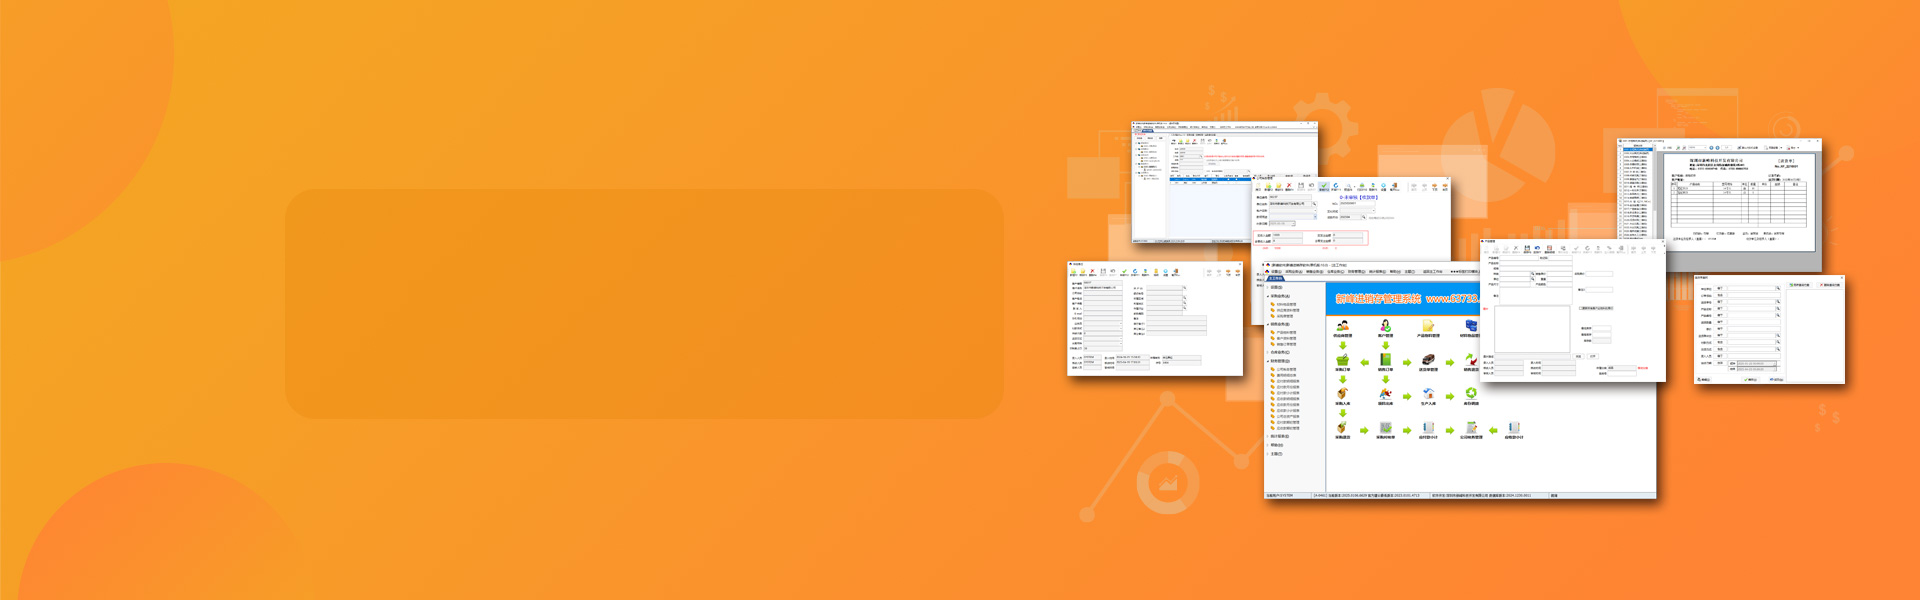Screen dimensions: 1920x600
Task: Expand 仓库业务 node in navigation tree
Action: tap(1268, 352)
